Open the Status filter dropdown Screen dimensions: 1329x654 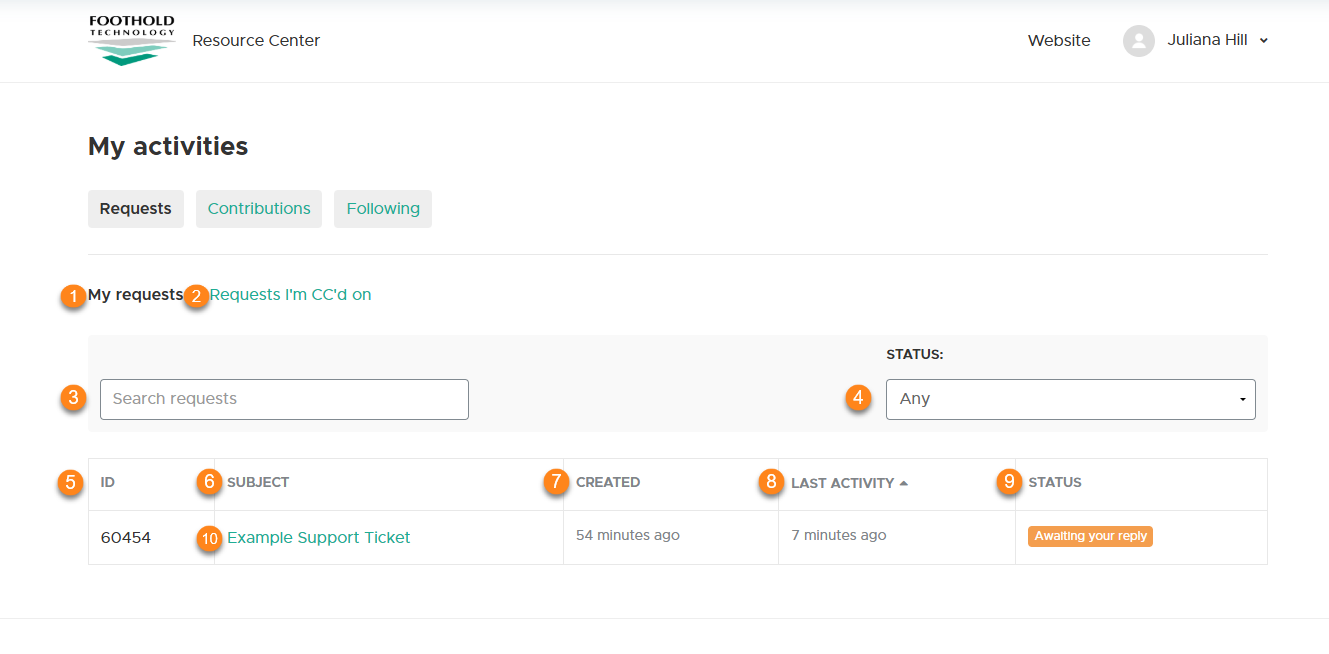(1070, 399)
